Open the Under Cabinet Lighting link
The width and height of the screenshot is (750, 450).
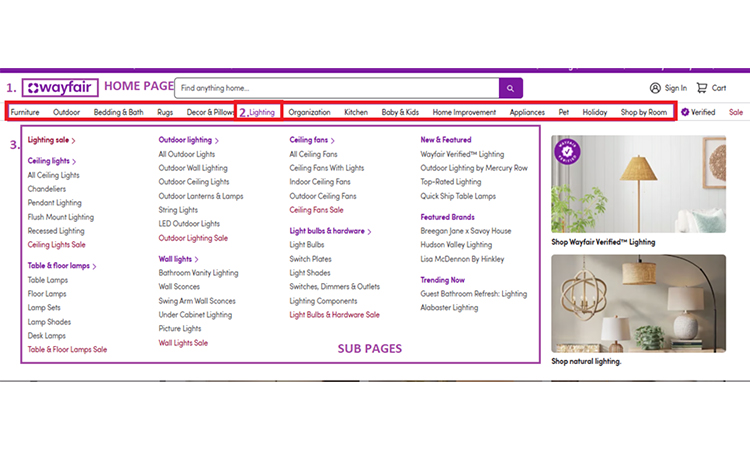(195, 314)
